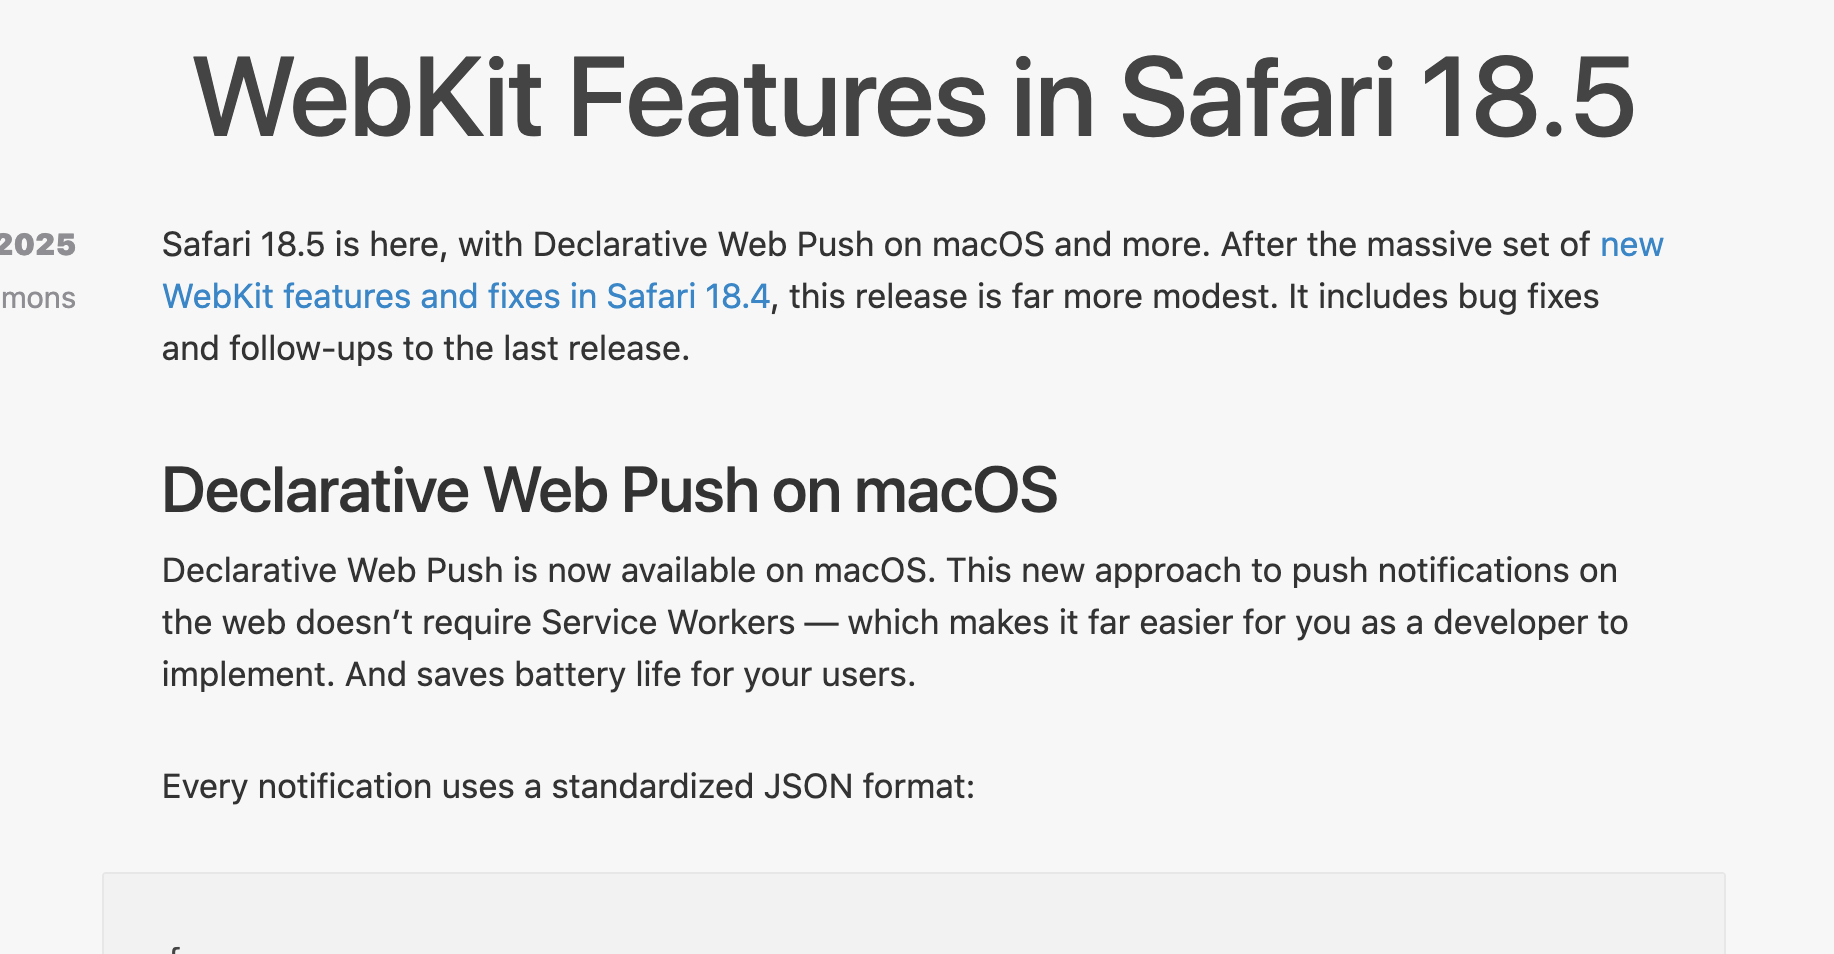This screenshot has width=1834, height=954.
Task: Click the word 'macOS' in the section heading
Action: (x=955, y=490)
